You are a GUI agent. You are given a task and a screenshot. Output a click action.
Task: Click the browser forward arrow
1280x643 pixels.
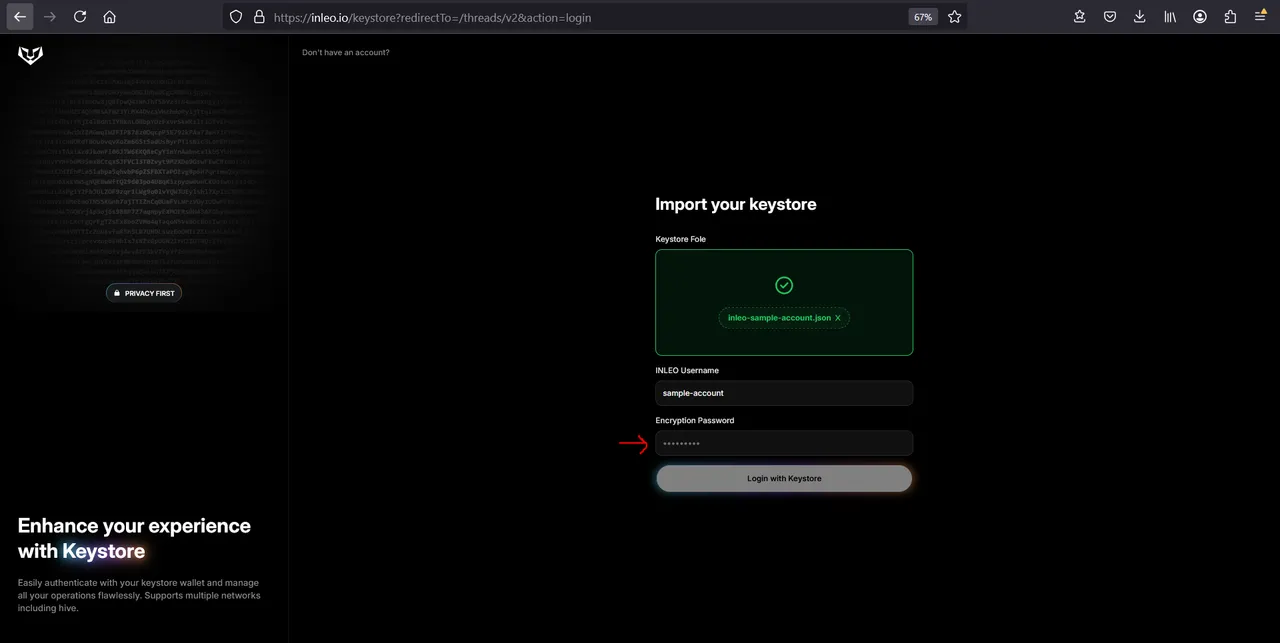pos(50,17)
